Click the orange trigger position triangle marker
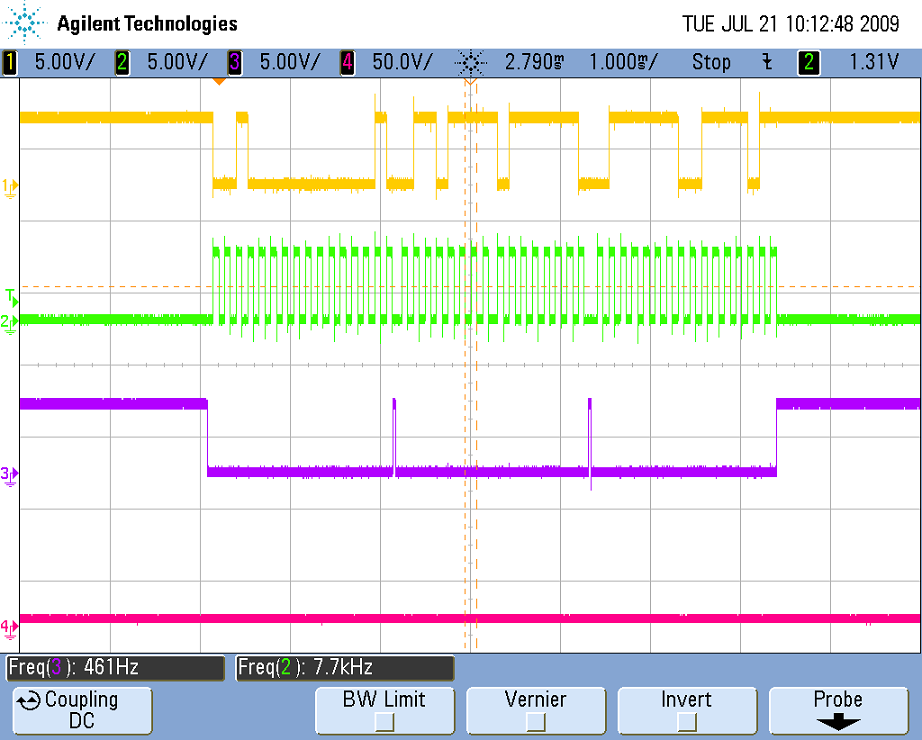Screen dimensions: 922x740 [x=219, y=81]
